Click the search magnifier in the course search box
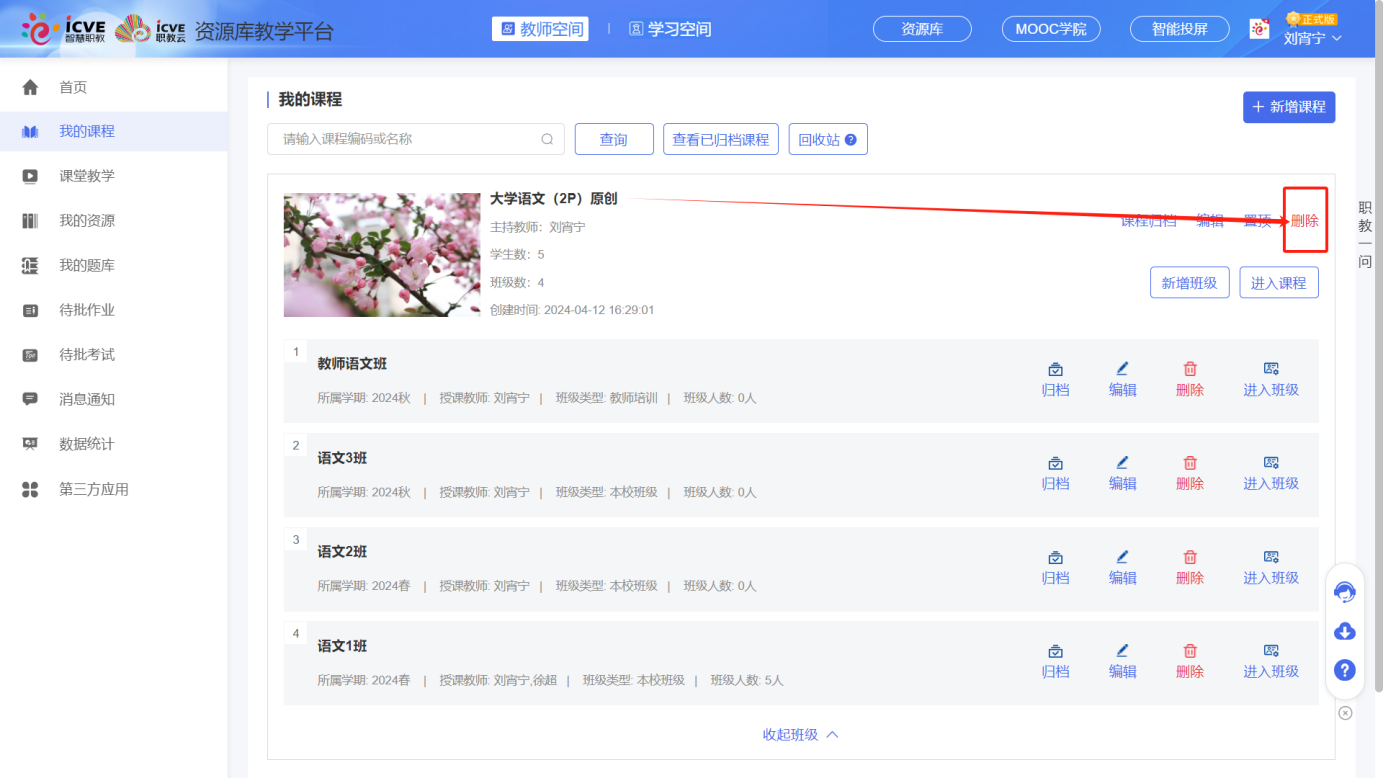Image resolution: width=1383 pixels, height=778 pixels. [x=546, y=139]
